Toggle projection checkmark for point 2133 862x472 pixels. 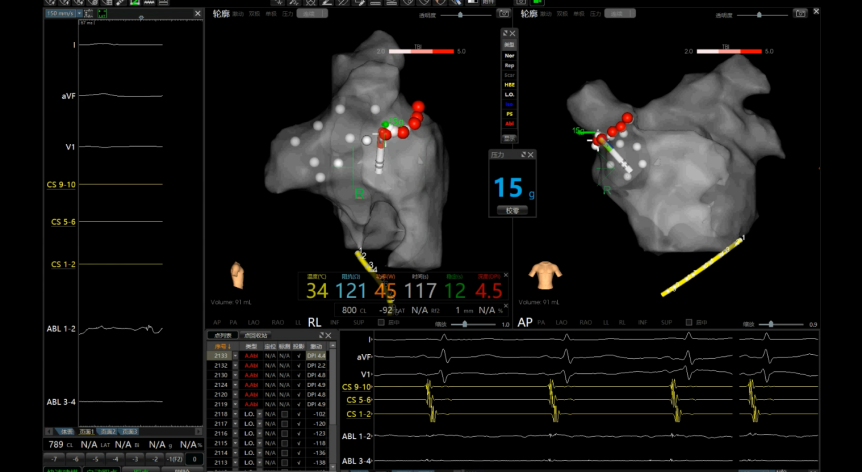299,356
